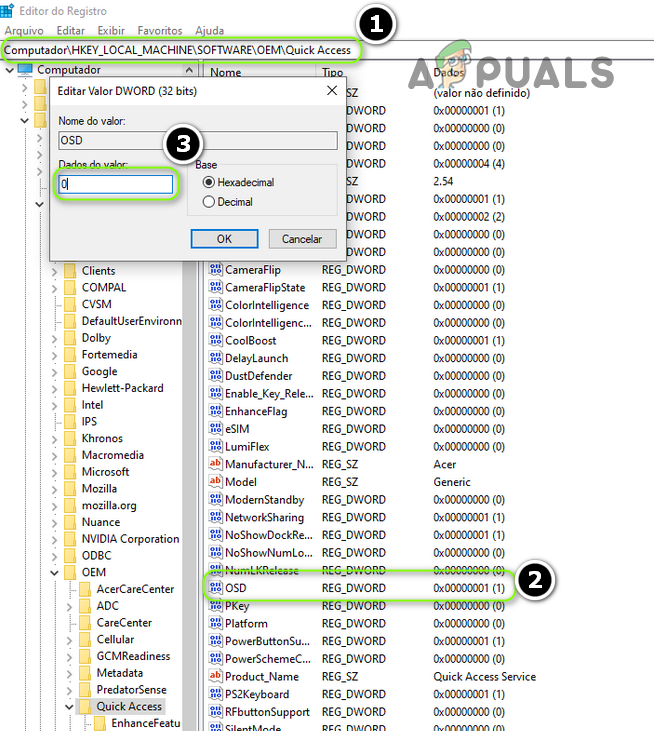
Task: Click the EnhanceFlag value icon
Action: click(215, 411)
